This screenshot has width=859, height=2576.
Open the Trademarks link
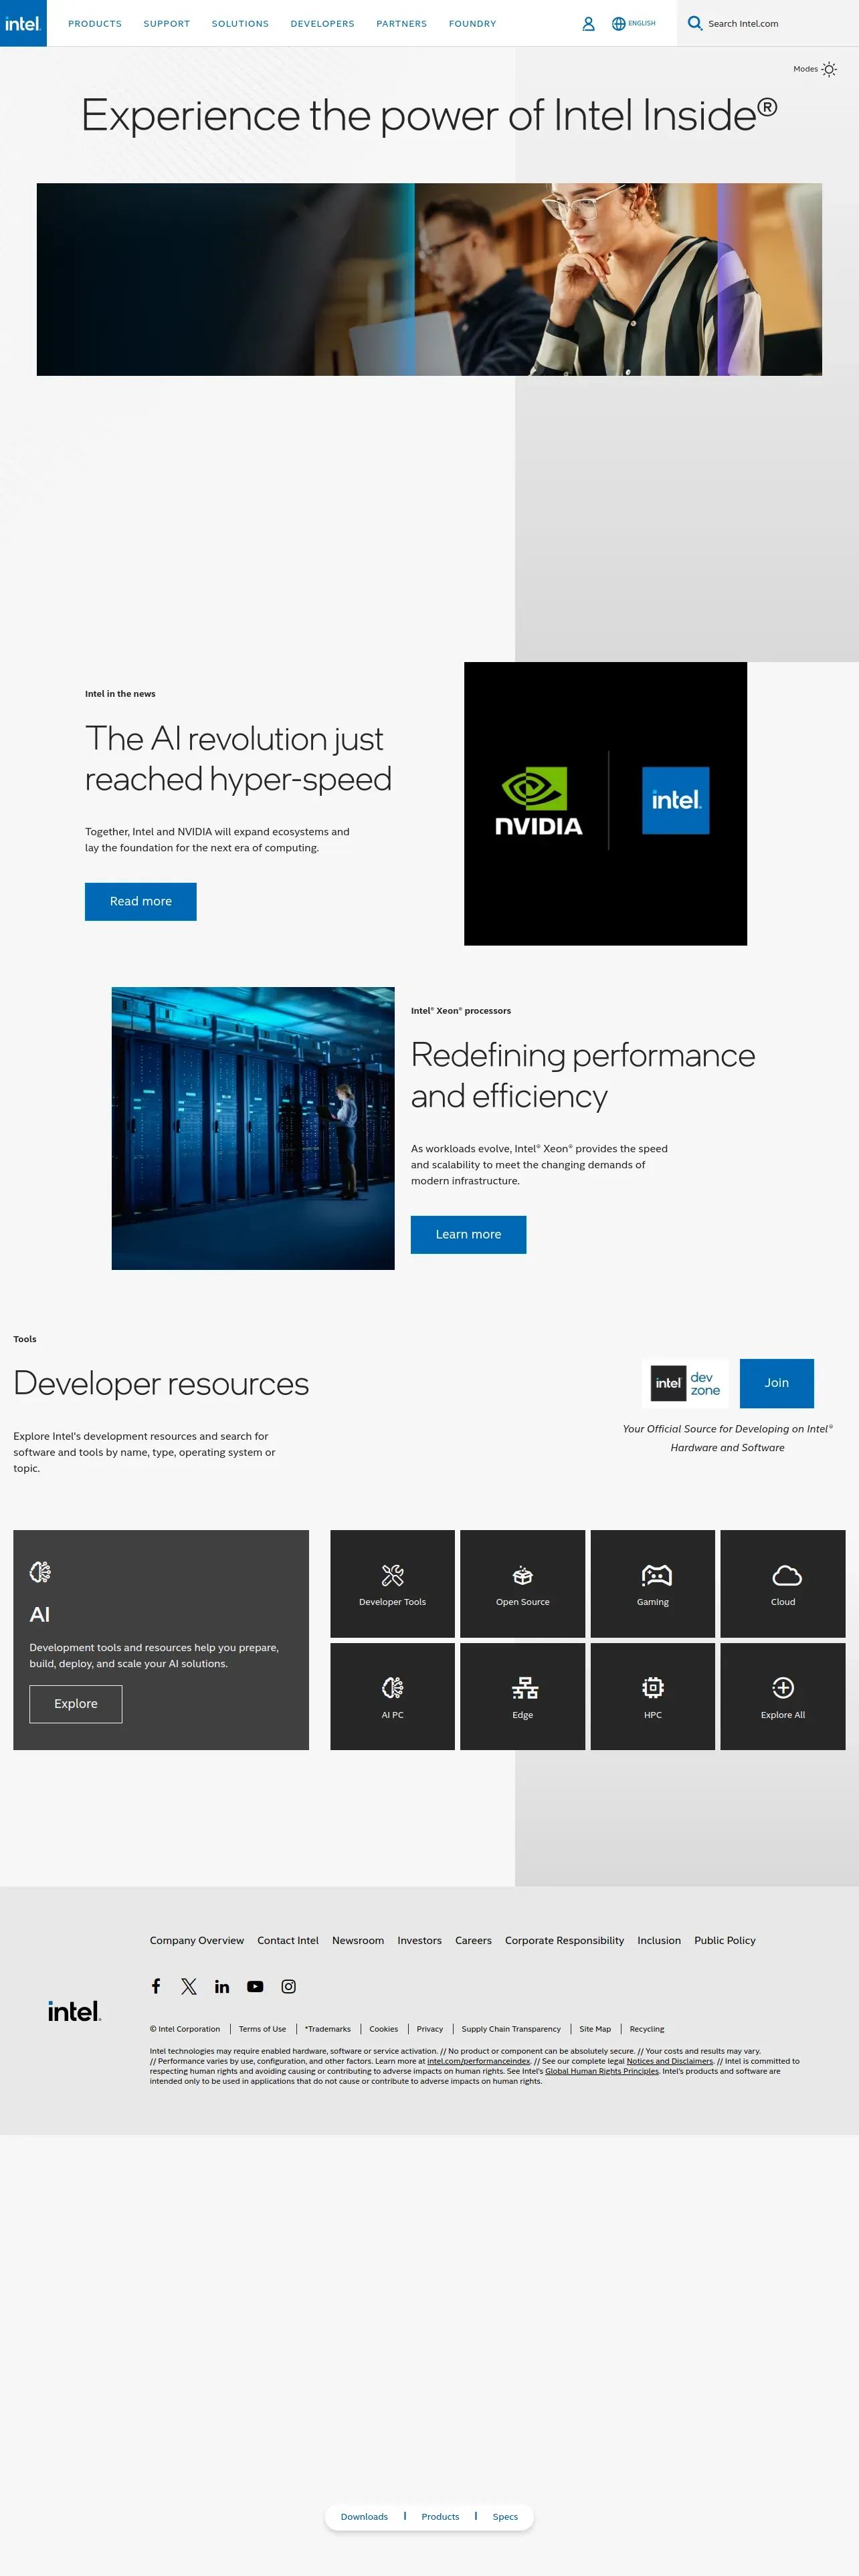328,2029
